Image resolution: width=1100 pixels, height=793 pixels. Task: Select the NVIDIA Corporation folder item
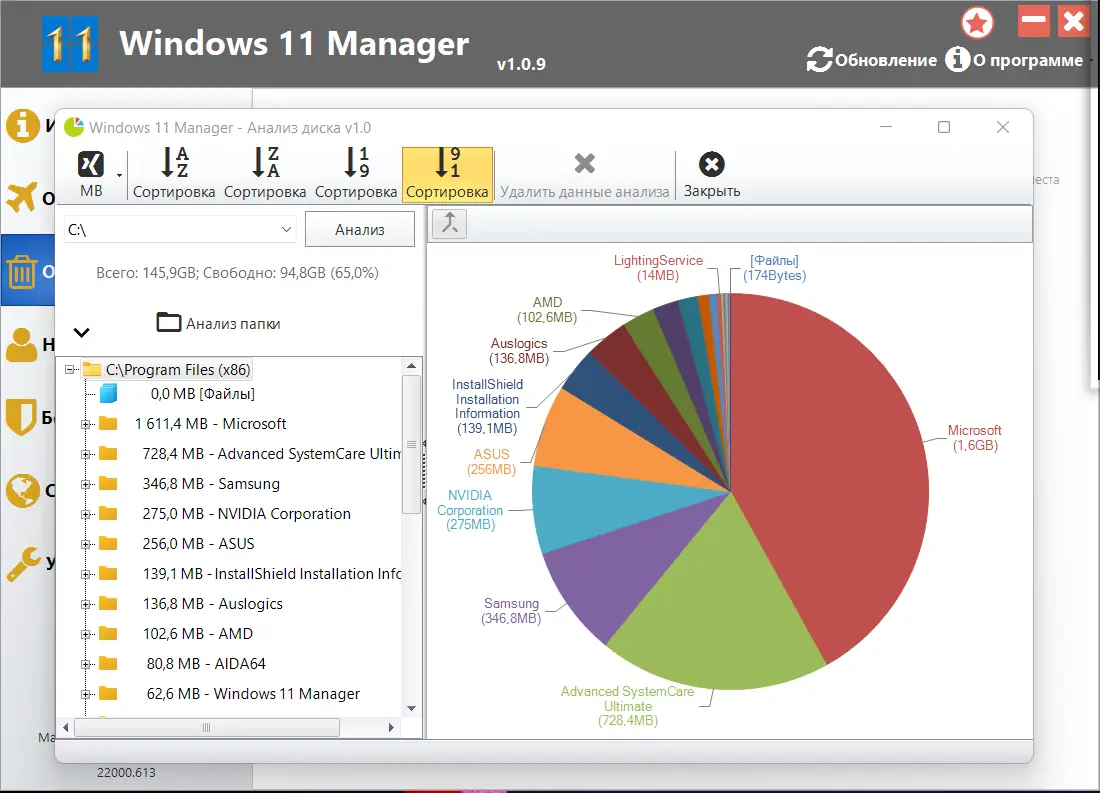[x=246, y=514]
